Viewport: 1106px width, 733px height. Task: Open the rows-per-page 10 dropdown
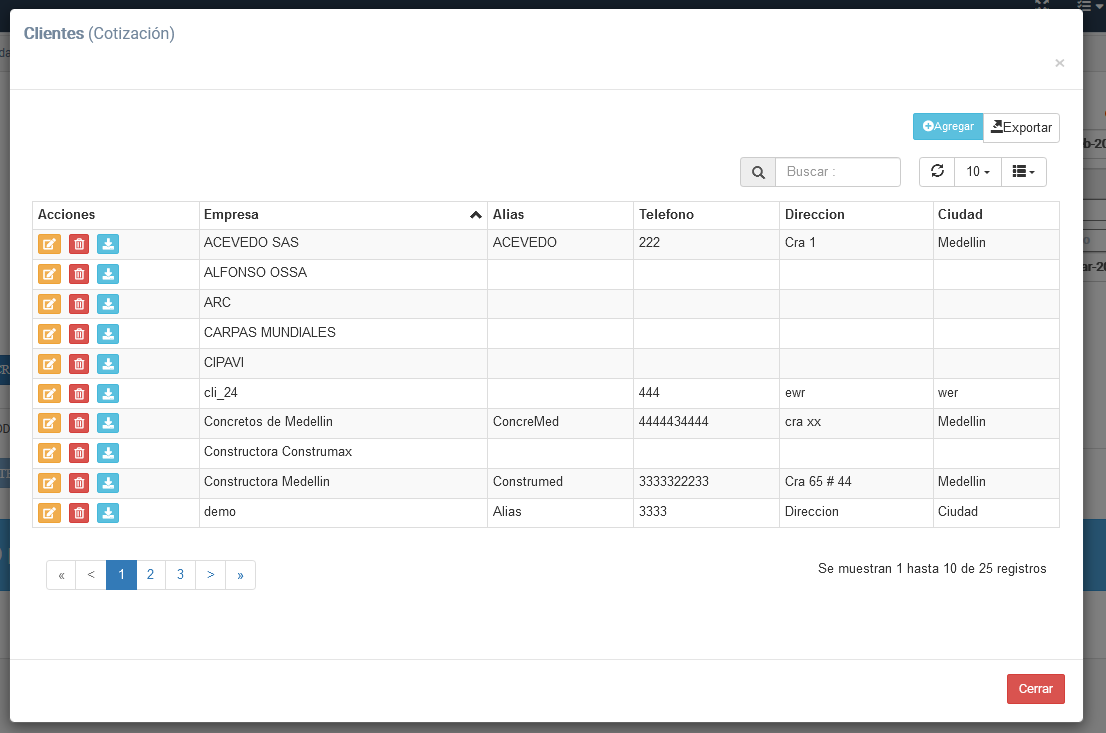(978, 172)
